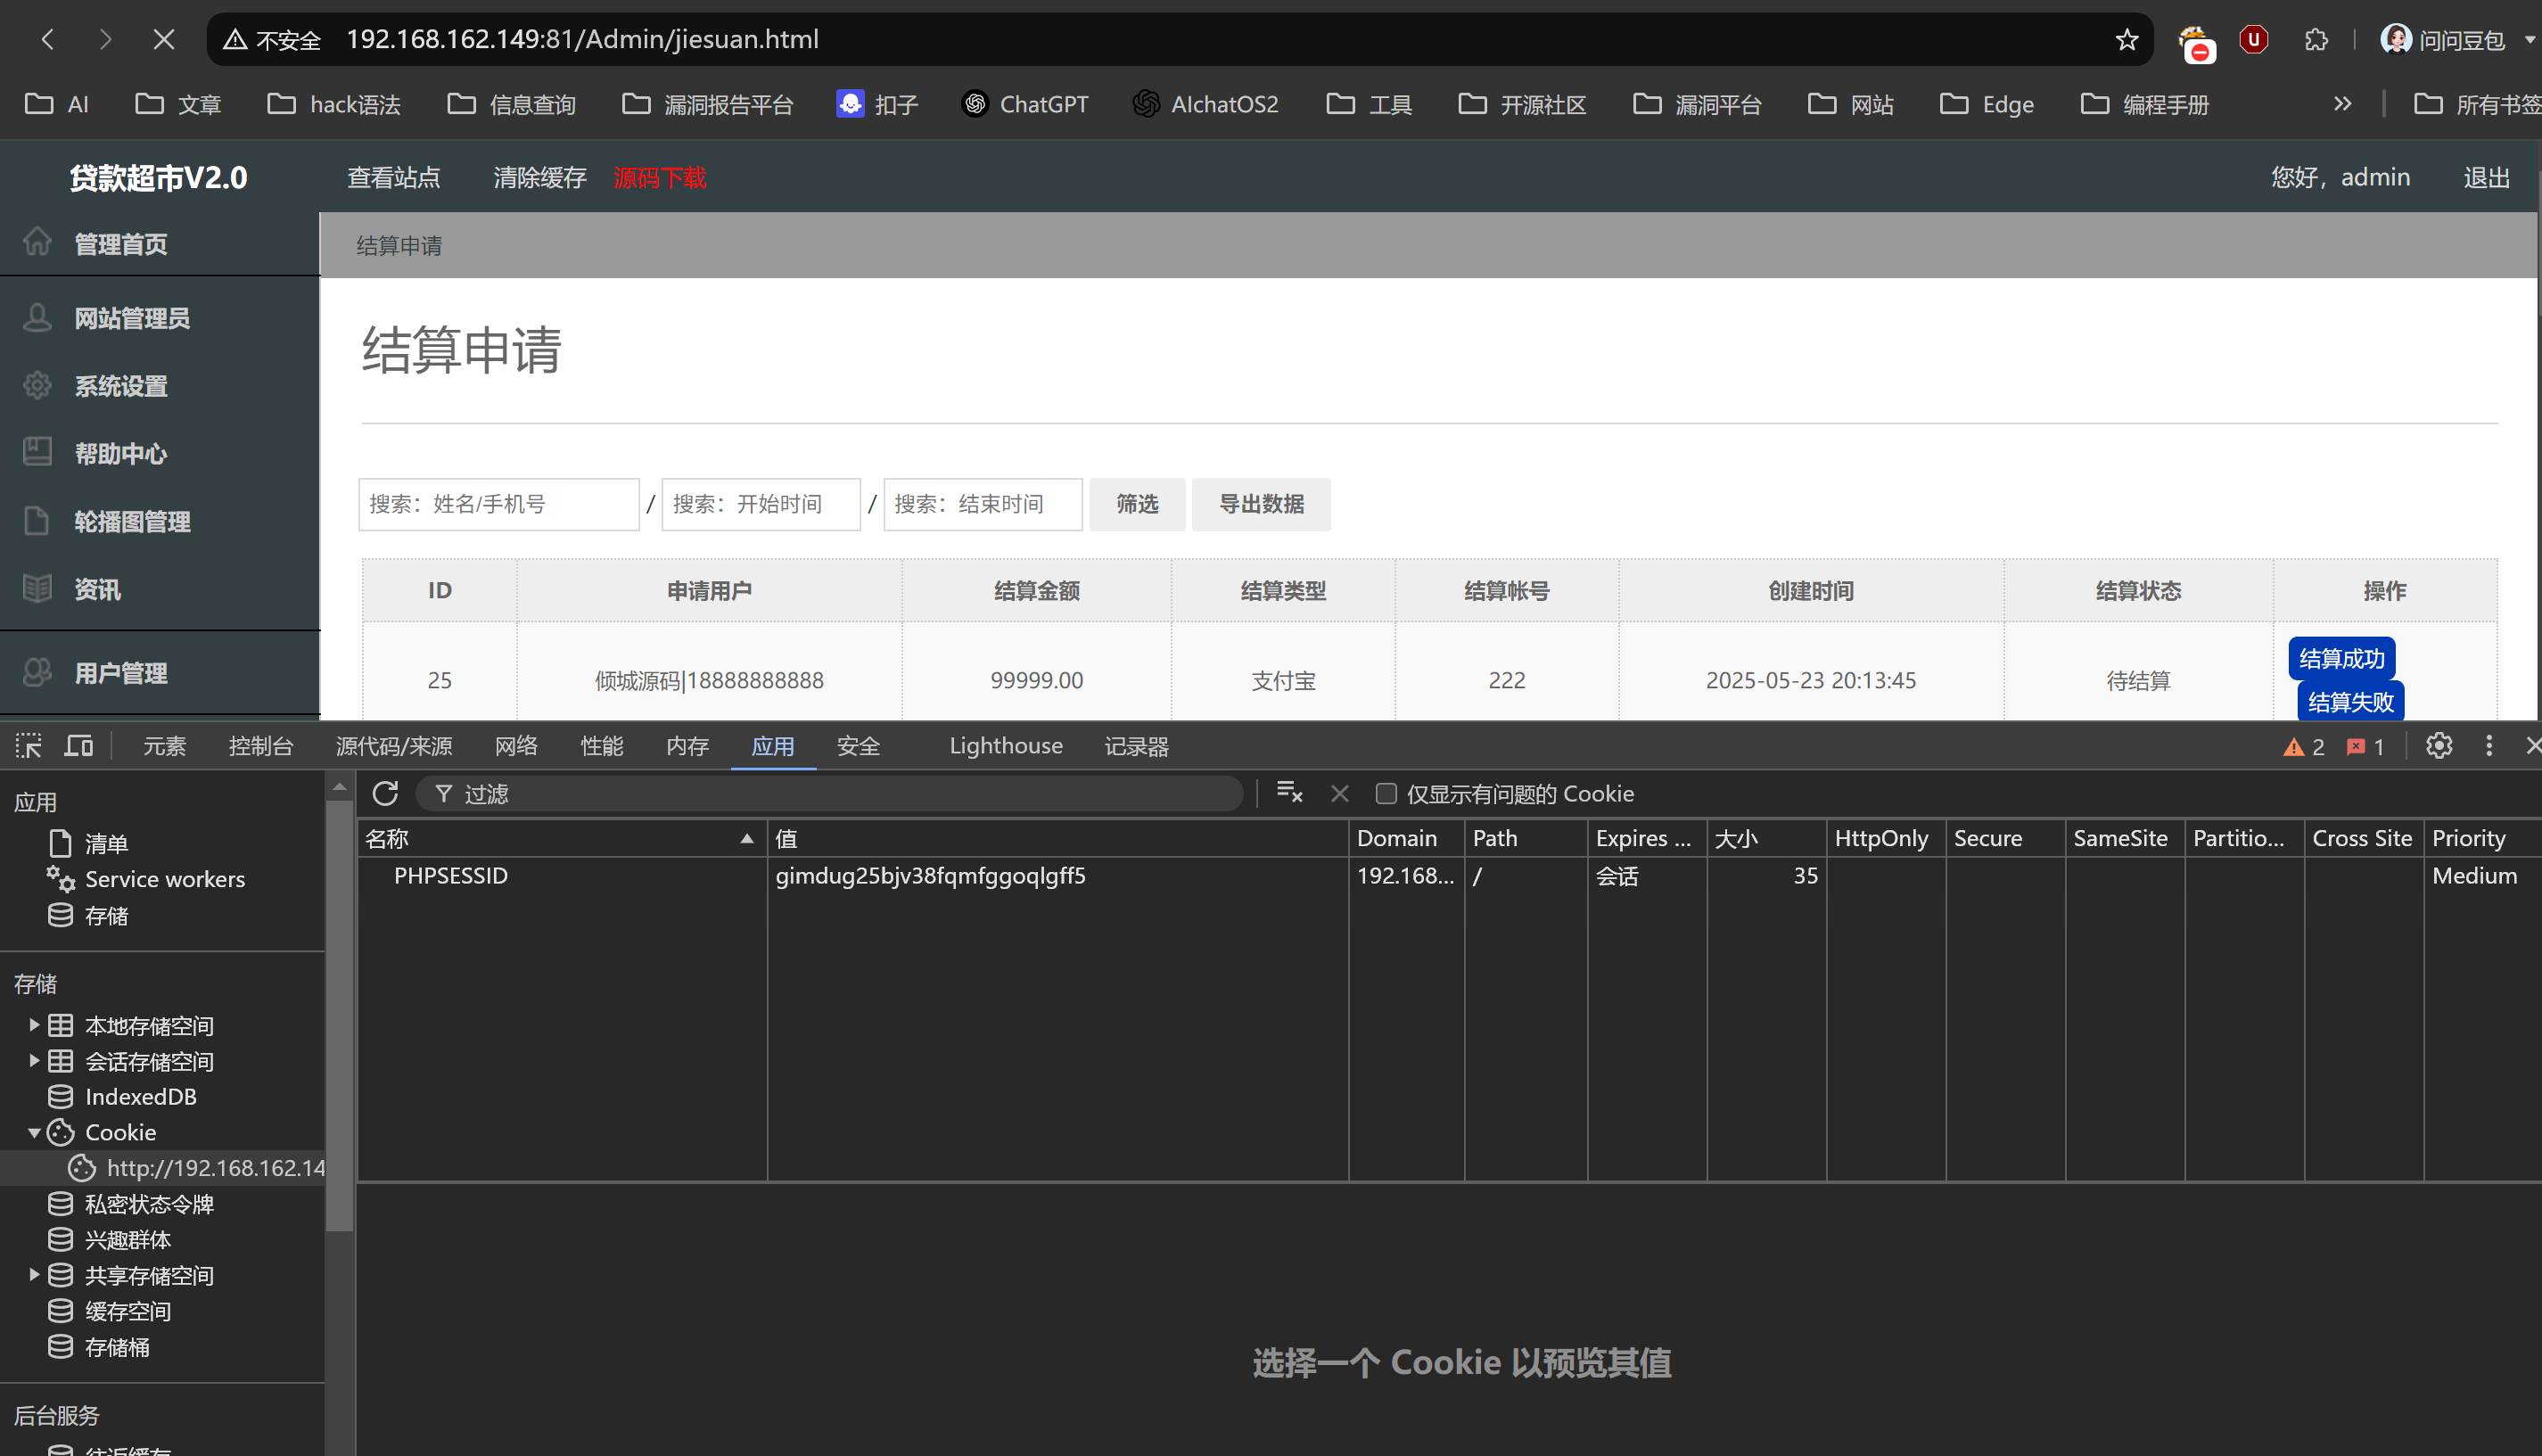Open browser extensions puzzle icon

pos(2316,40)
